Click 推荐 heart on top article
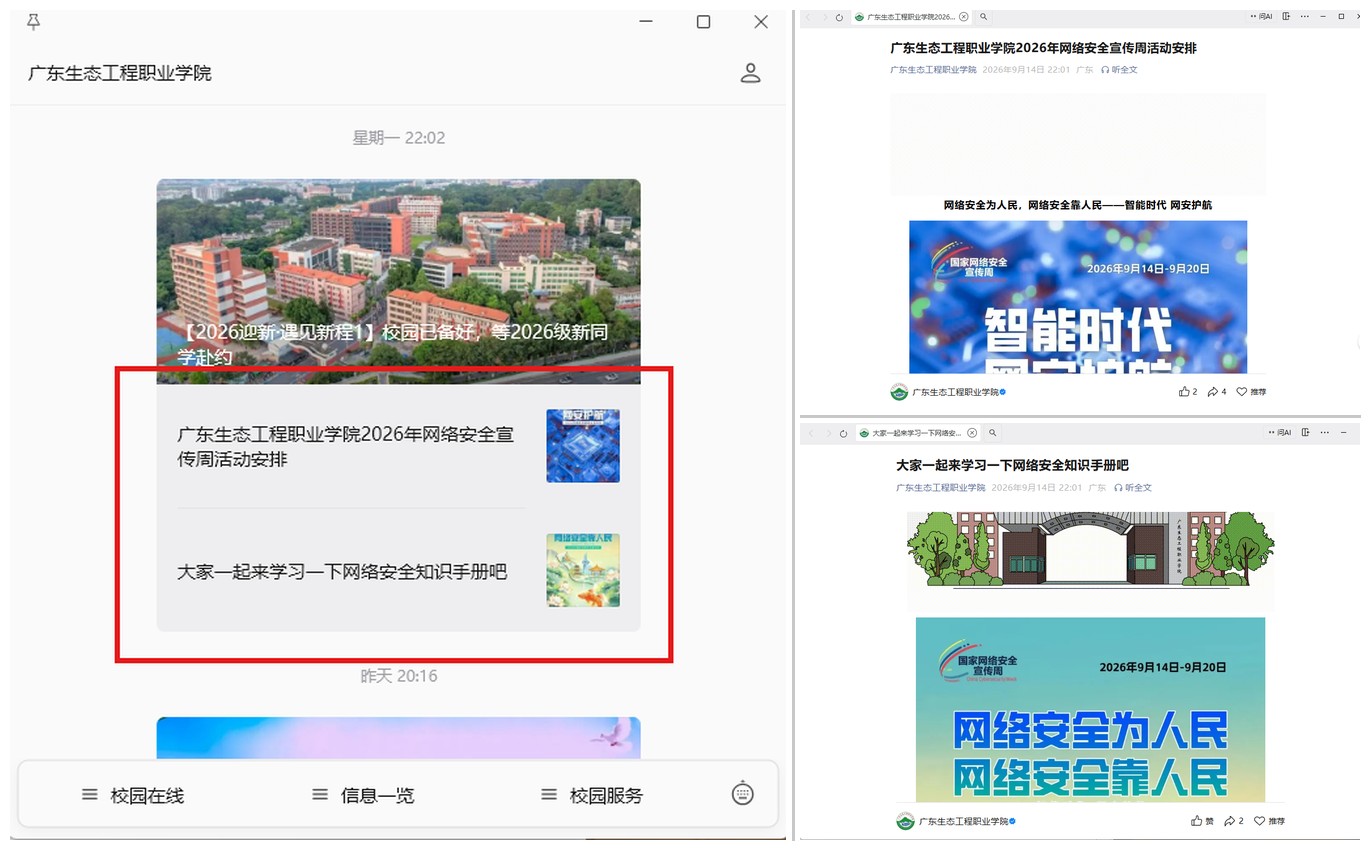The width and height of the screenshot is (1370, 850). click(1251, 392)
